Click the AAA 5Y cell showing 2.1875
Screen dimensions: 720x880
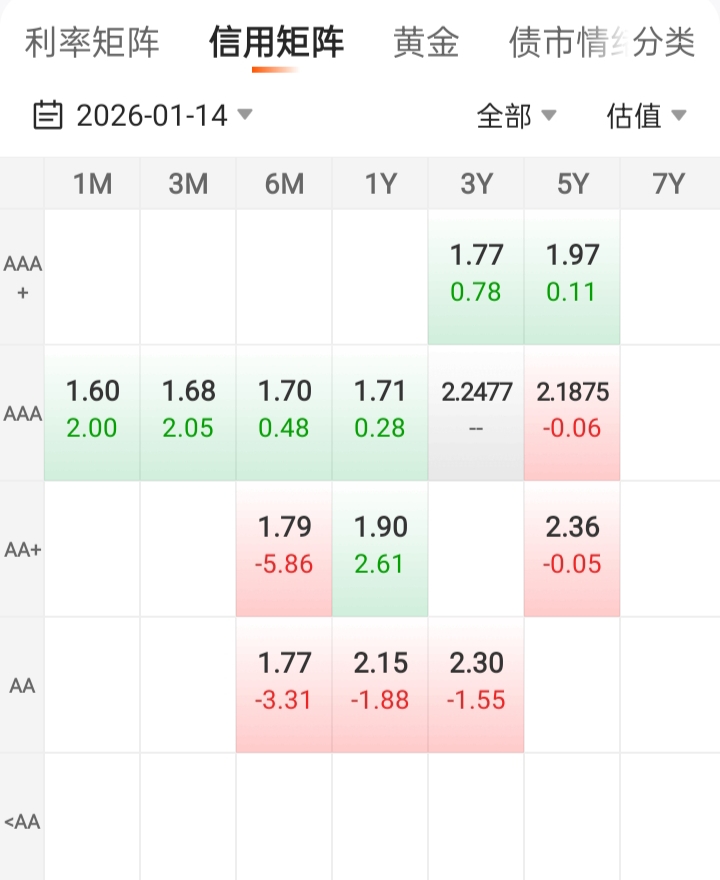pyautogui.click(x=572, y=410)
